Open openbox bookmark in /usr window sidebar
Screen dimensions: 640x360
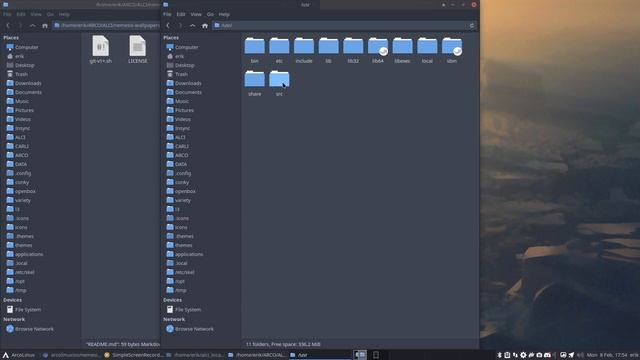(181, 191)
